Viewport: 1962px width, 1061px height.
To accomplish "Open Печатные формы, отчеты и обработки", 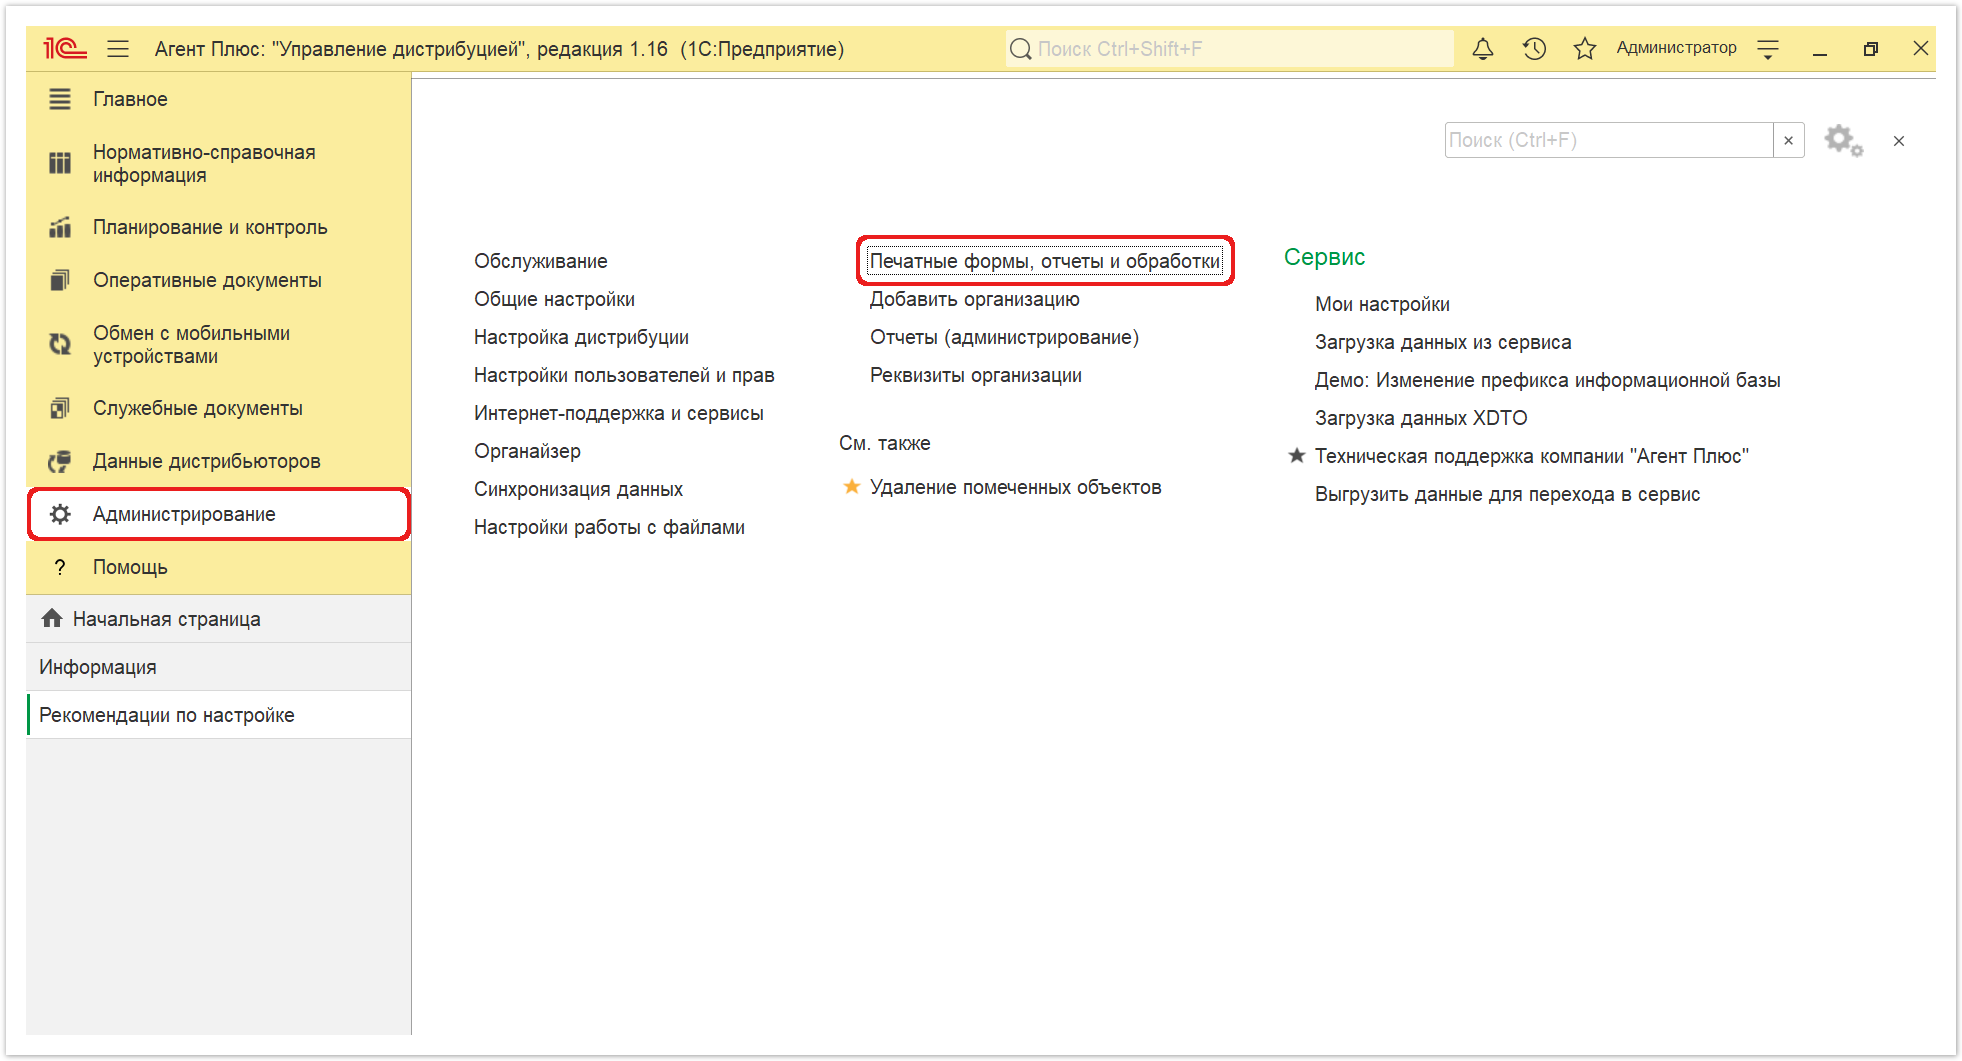I will [1045, 261].
